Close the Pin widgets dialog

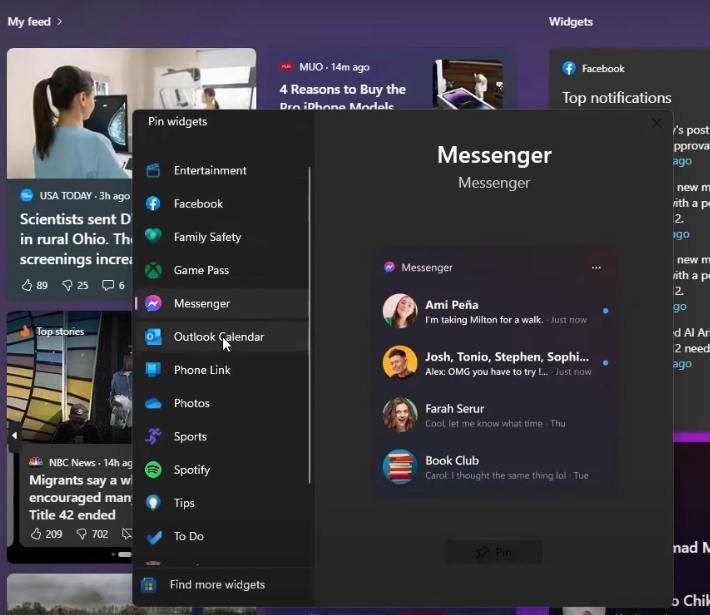coord(656,123)
